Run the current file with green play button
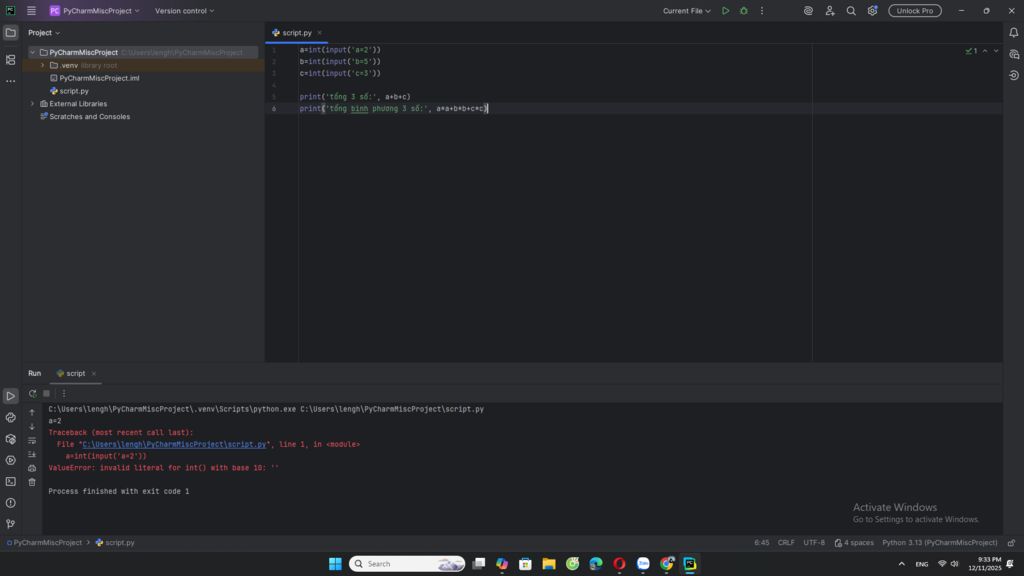This screenshot has width=1024, height=576. click(726, 11)
